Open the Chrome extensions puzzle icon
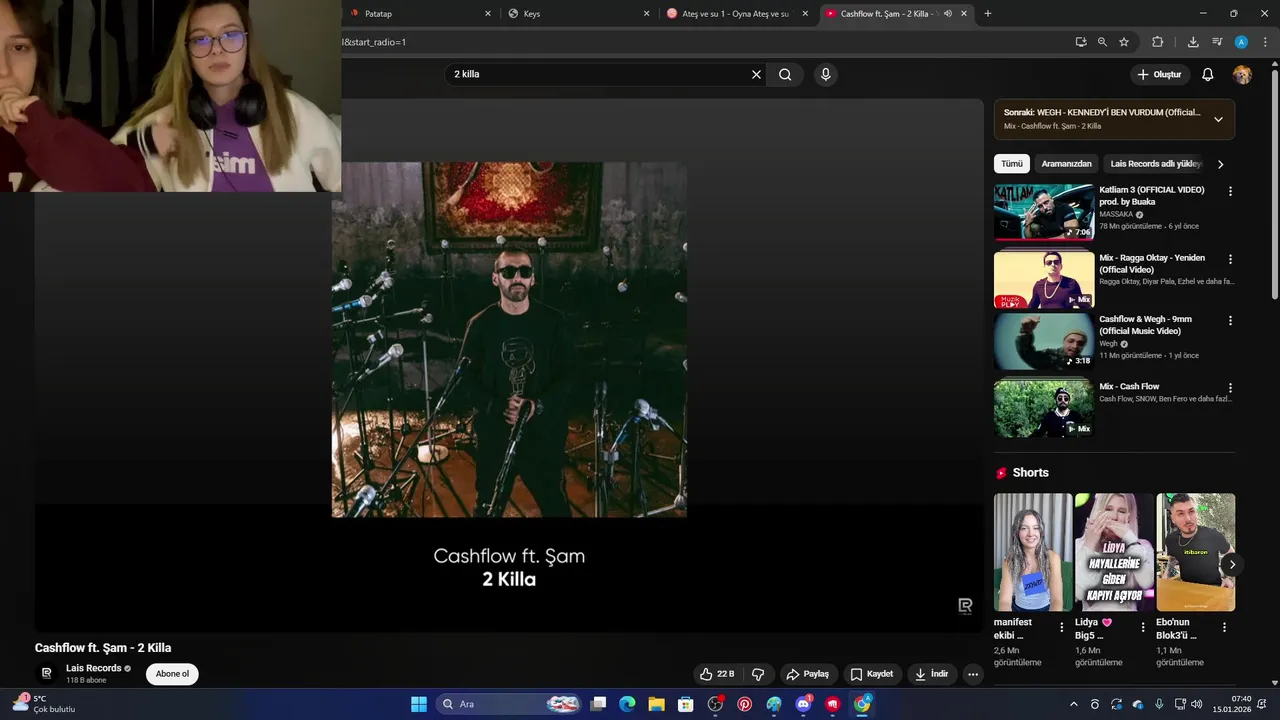1280x720 pixels. coord(1158,42)
